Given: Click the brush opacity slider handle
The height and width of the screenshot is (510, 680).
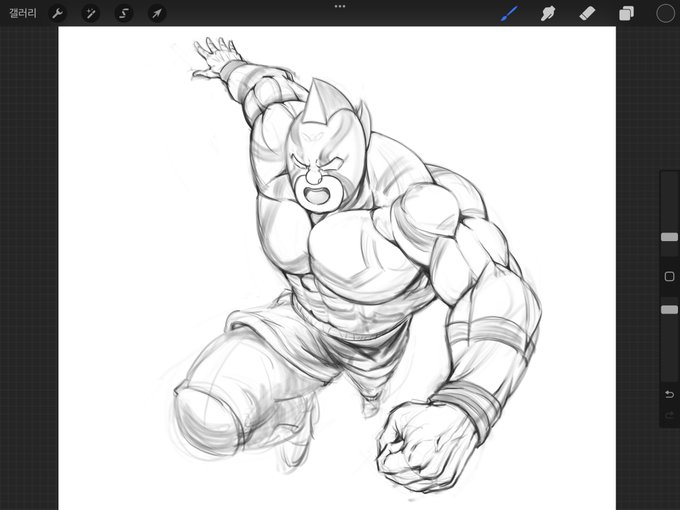Looking at the screenshot, I should coord(669,309).
